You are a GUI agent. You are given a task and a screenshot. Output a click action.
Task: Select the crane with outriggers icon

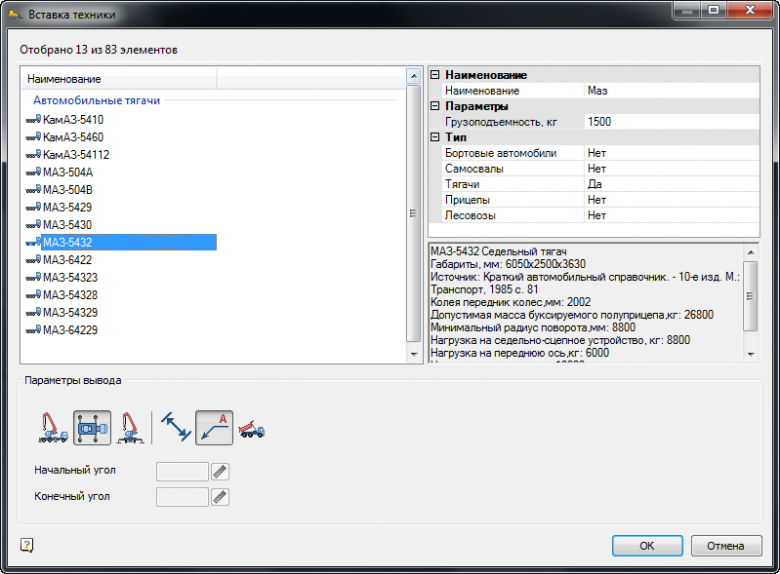click(x=131, y=428)
